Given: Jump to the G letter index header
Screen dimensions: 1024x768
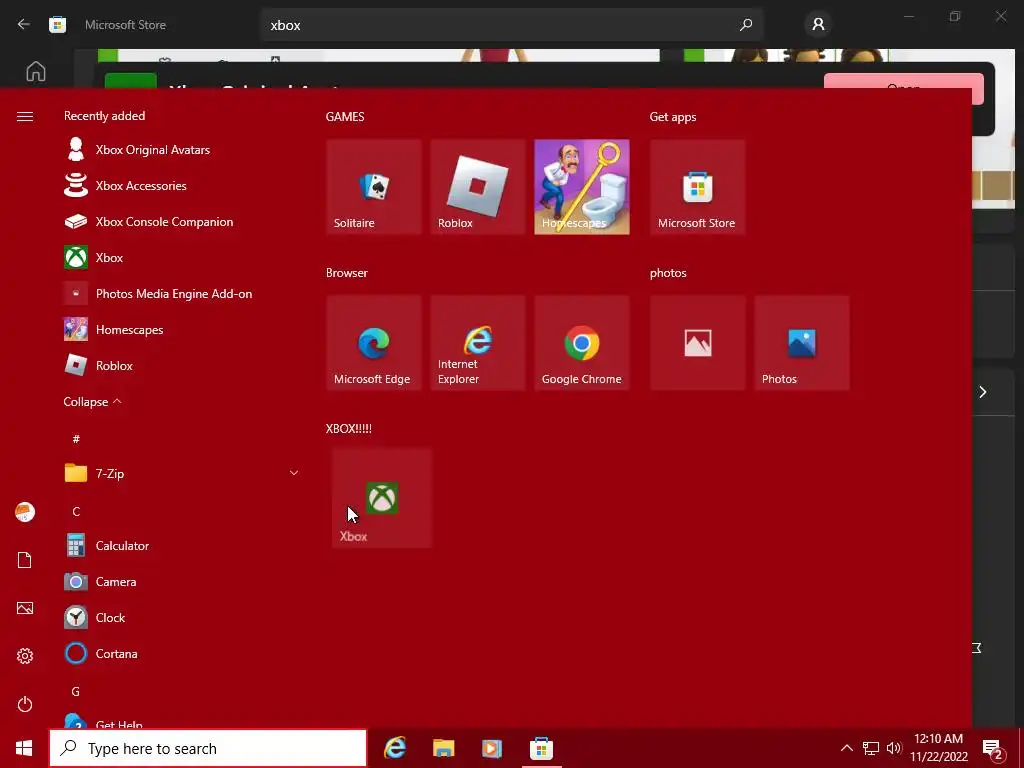Looking at the screenshot, I should pos(76,691).
